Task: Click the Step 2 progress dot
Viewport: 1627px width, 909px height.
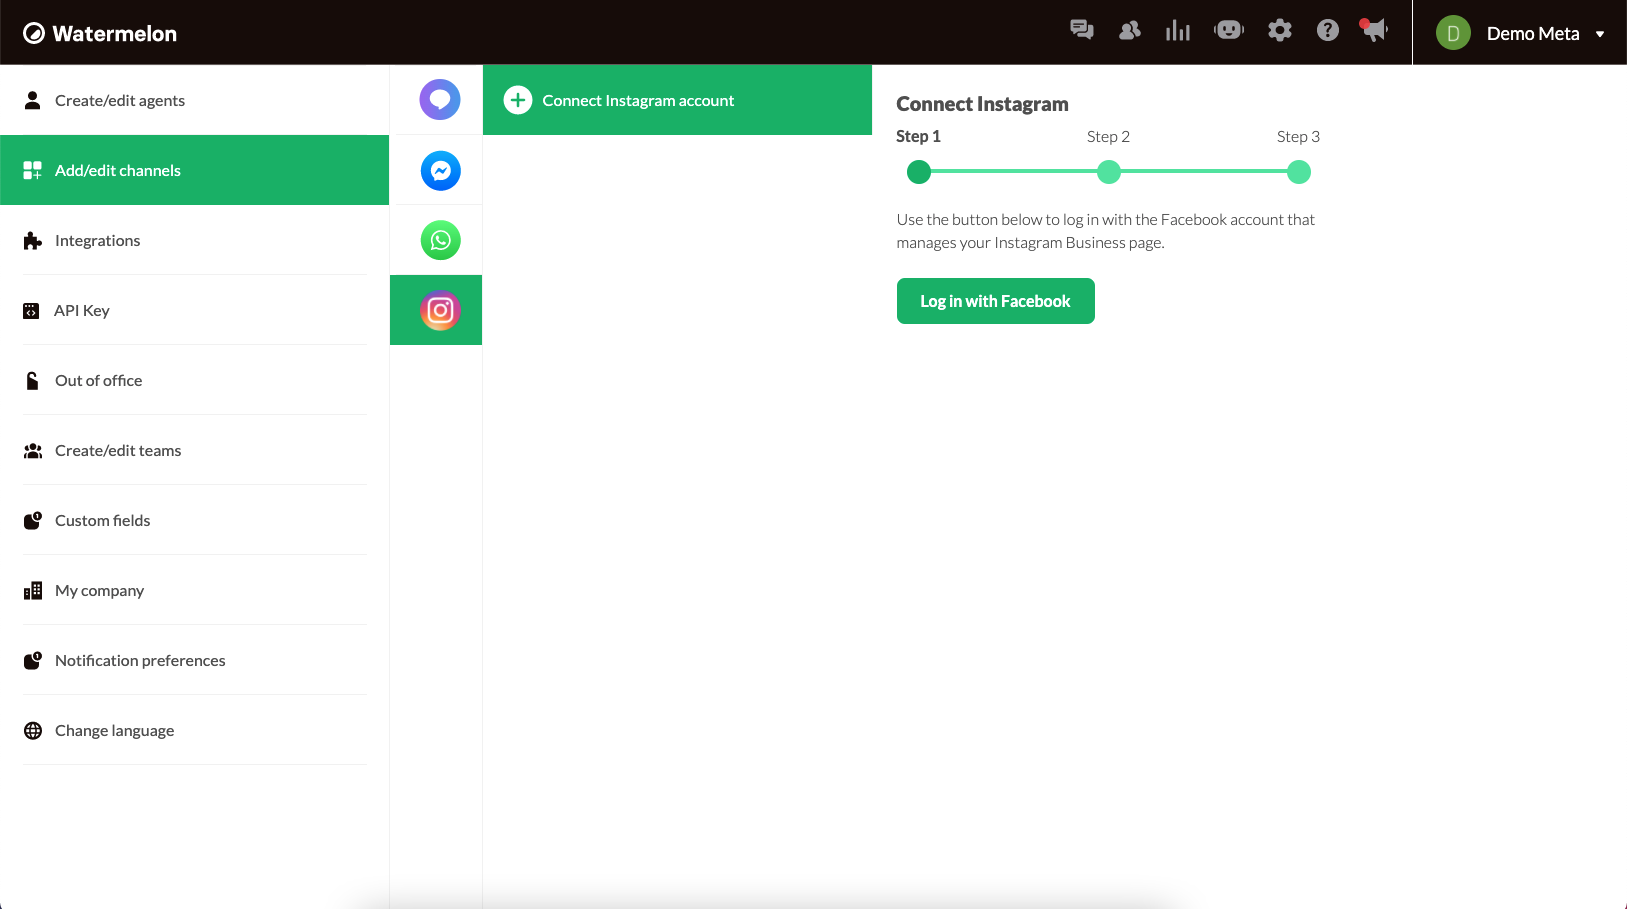Action: [x=1109, y=172]
